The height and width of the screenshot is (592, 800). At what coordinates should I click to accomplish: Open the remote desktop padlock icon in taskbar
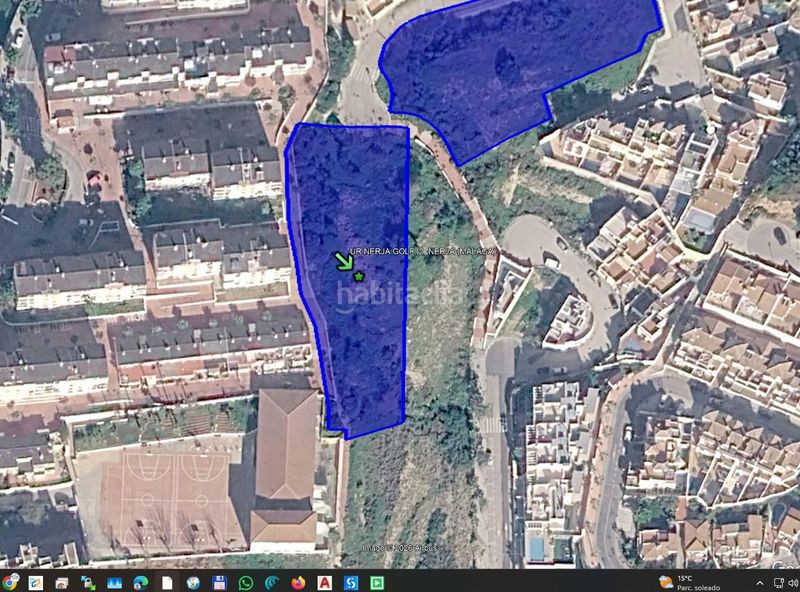point(88,582)
